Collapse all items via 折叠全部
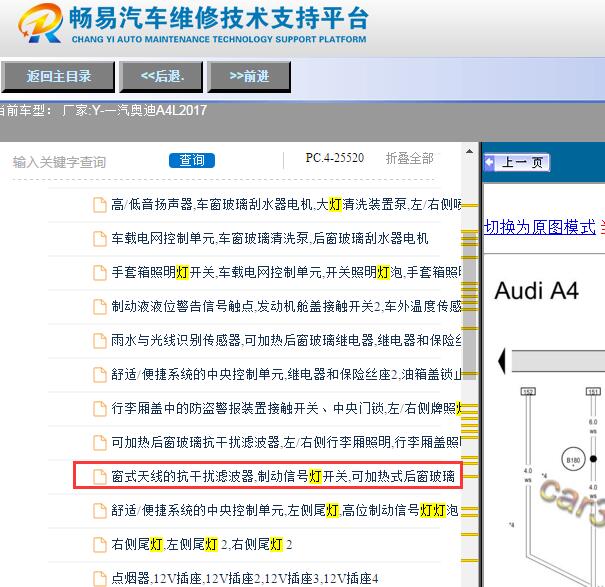Viewport: 605px width, 587px height. click(x=409, y=158)
